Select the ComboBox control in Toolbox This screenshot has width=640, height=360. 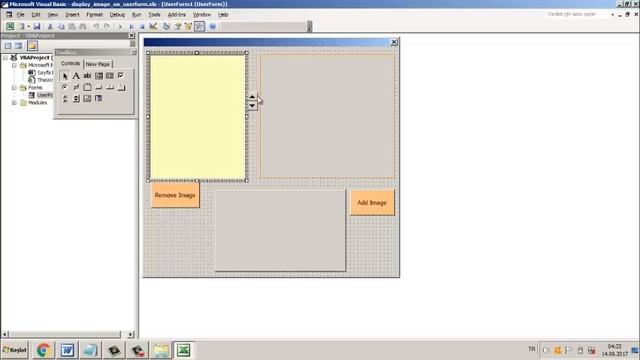point(99,76)
